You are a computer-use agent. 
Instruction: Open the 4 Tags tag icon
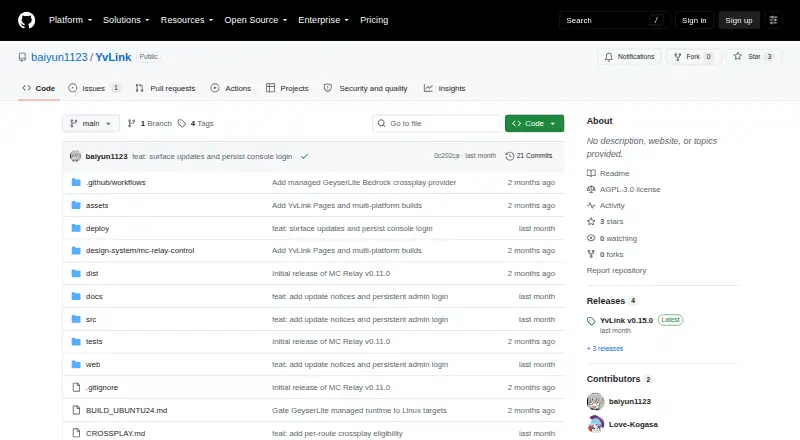coord(182,124)
